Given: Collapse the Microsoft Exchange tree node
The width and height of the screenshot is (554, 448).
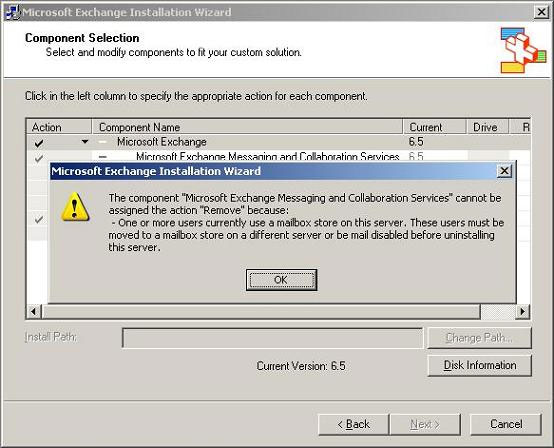Looking at the screenshot, I should coord(102,142).
